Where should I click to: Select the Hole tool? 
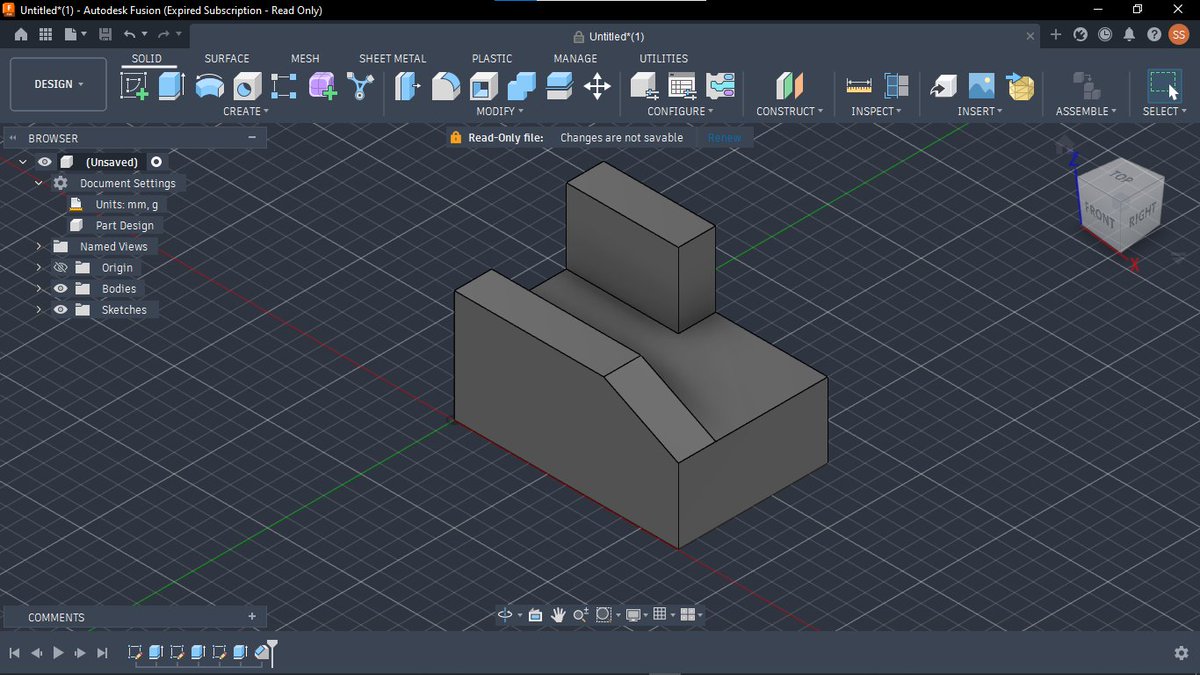[x=247, y=86]
